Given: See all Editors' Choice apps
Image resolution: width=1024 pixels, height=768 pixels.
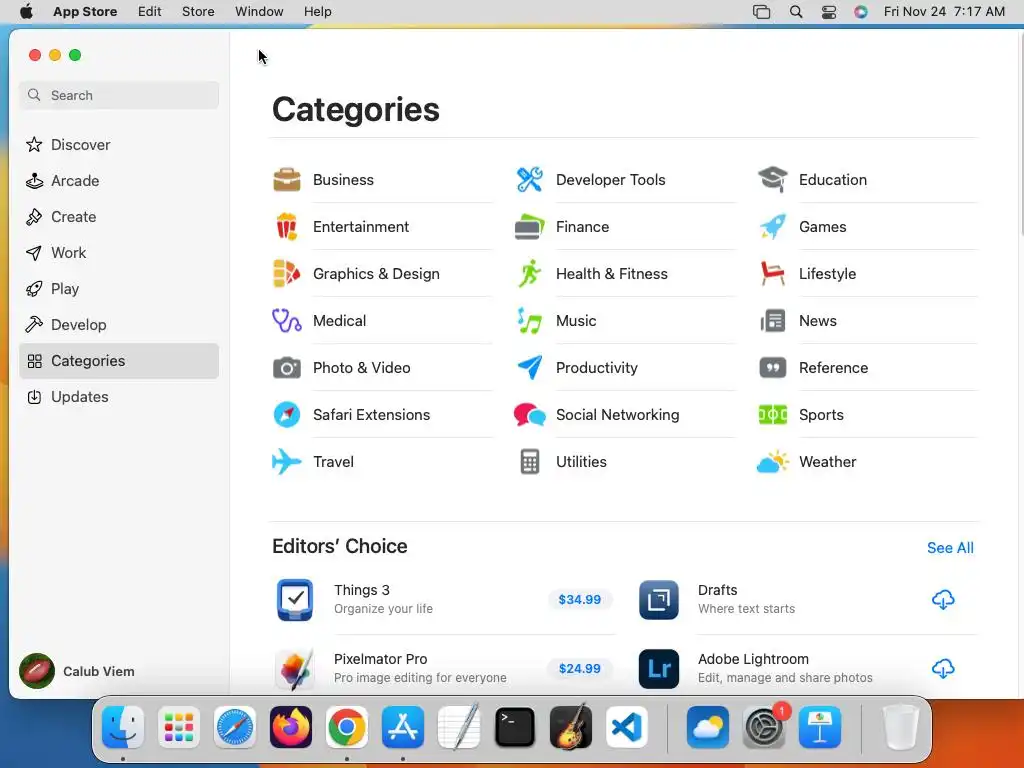Looking at the screenshot, I should pos(950,548).
